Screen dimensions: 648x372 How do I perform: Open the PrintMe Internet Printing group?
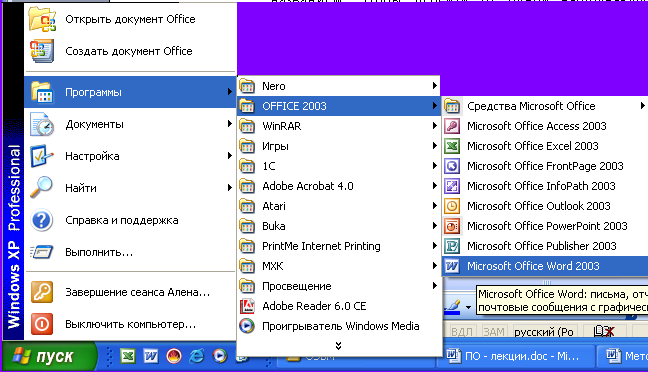(338, 246)
